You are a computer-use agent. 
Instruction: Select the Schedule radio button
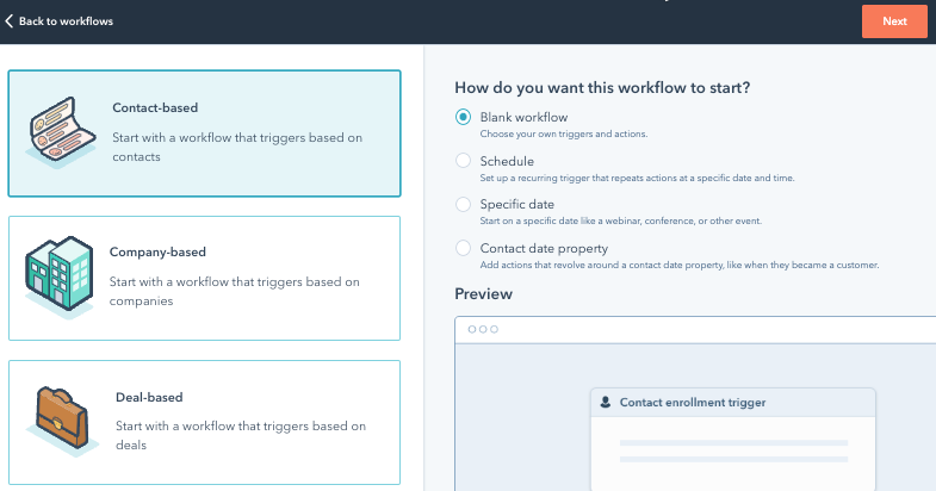463,161
